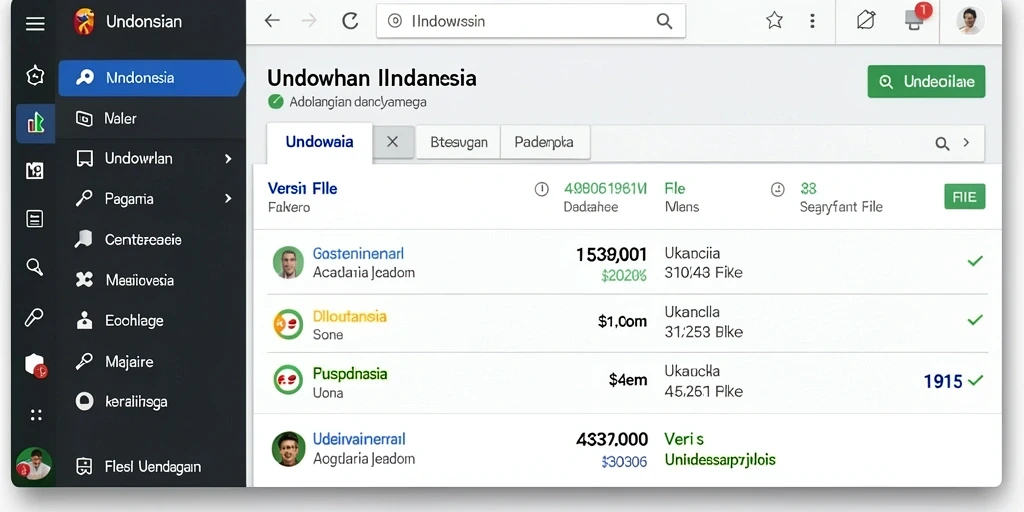Click the Gosteninenarl row avatar
The image size is (1024, 512).
pyautogui.click(x=288, y=263)
